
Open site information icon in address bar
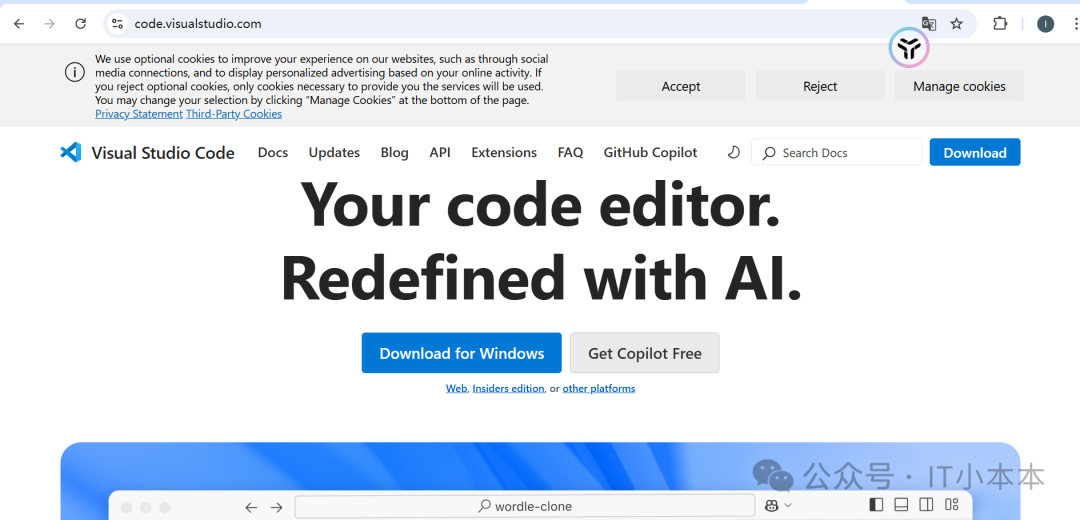118,24
